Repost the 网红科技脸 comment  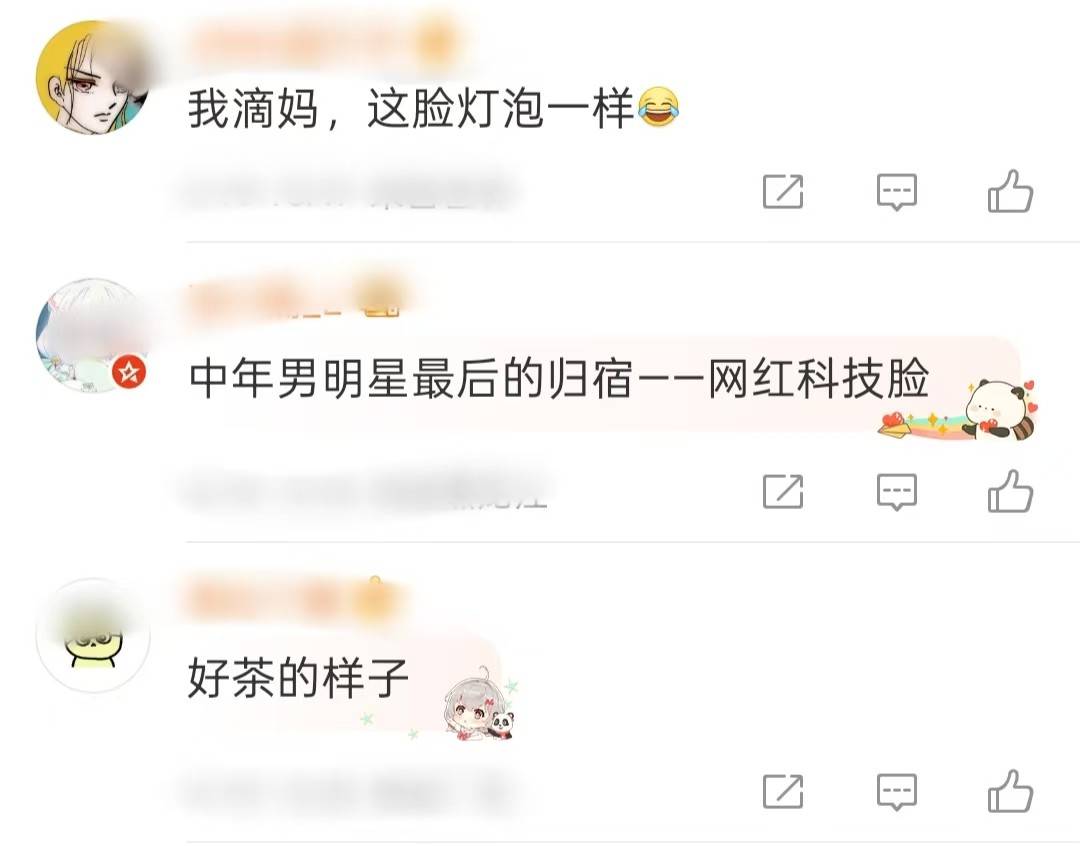(x=783, y=492)
